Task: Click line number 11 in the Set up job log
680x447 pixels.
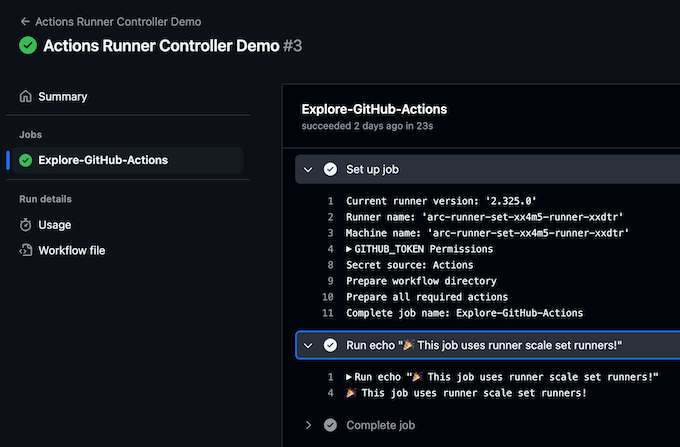Action: (x=328, y=313)
